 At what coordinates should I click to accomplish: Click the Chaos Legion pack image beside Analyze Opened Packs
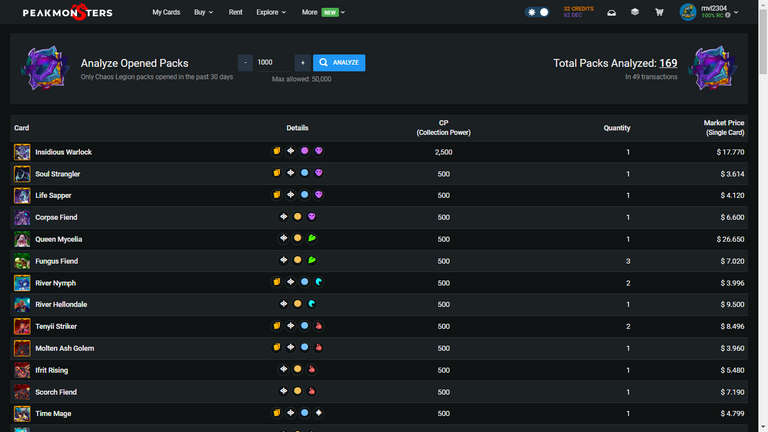(x=45, y=68)
